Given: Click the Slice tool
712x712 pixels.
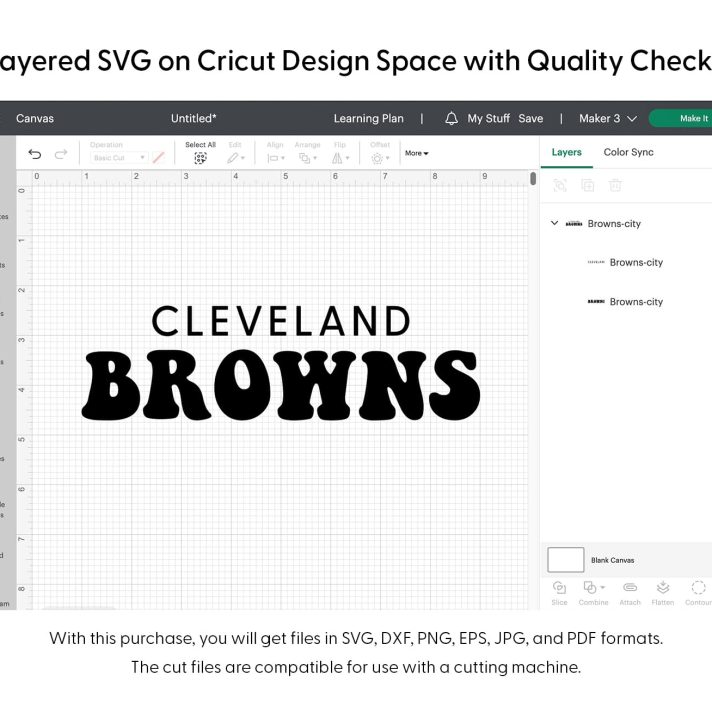Looking at the screenshot, I should (559, 593).
